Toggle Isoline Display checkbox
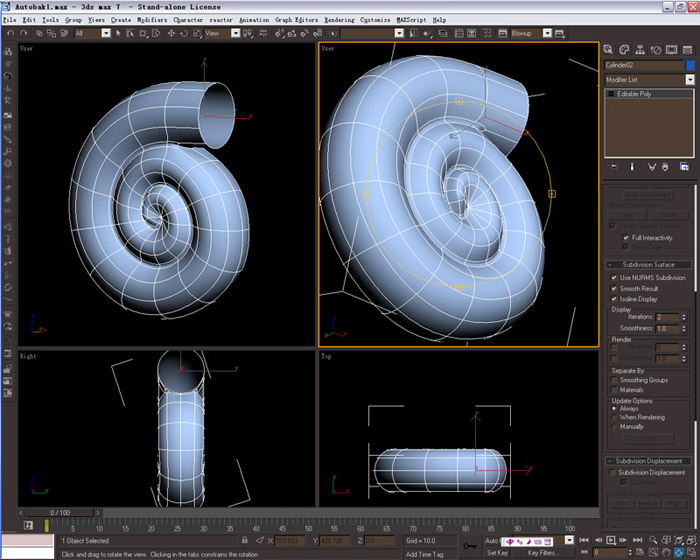 click(614, 299)
